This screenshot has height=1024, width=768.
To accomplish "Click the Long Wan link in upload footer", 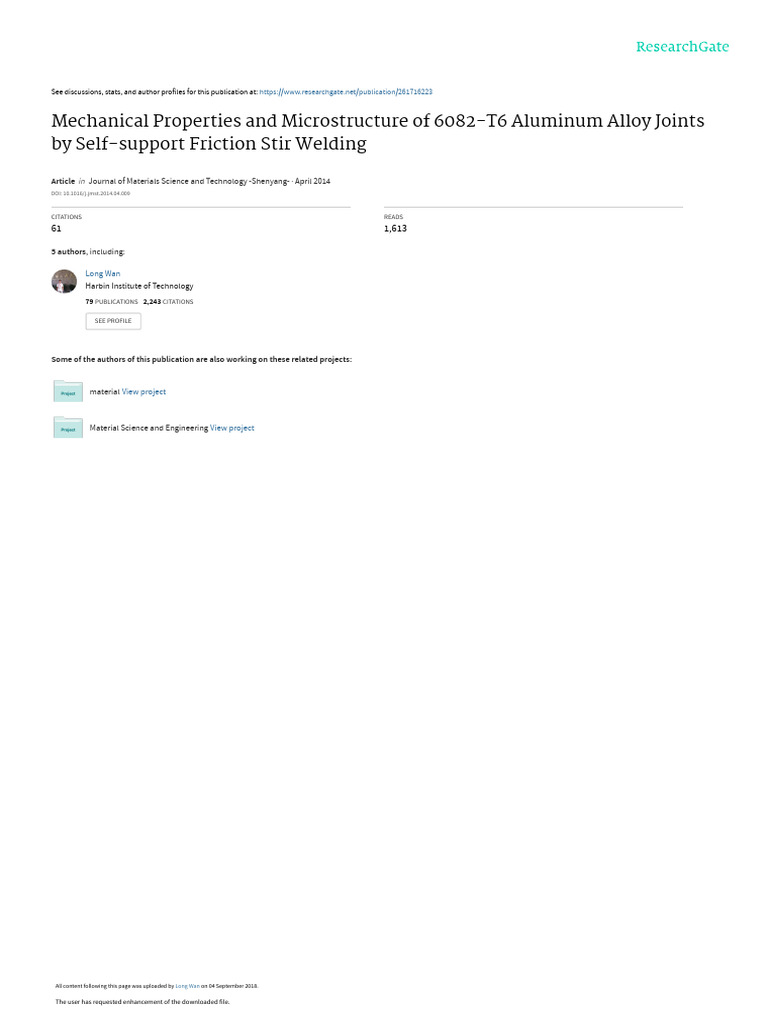I will click(x=187, y=986).
